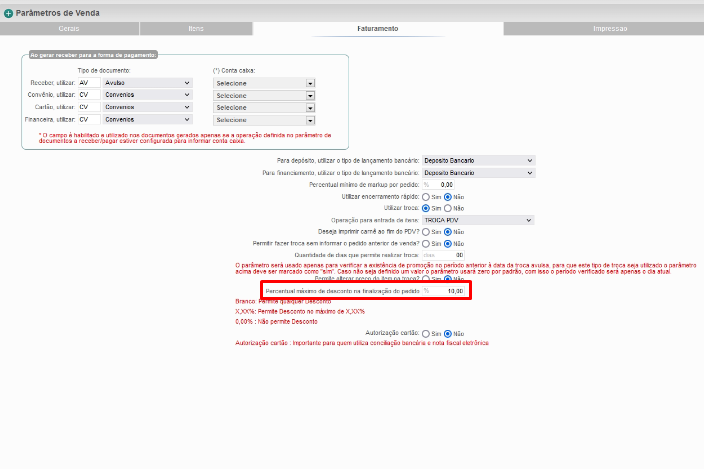Switch to the Gerais tab
The width and height of the screenshot is (704, 469).
69,28
